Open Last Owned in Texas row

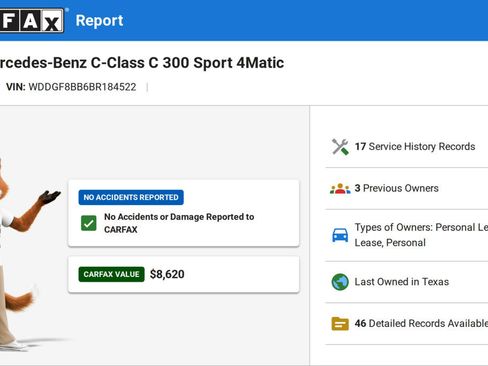point(407,282)
